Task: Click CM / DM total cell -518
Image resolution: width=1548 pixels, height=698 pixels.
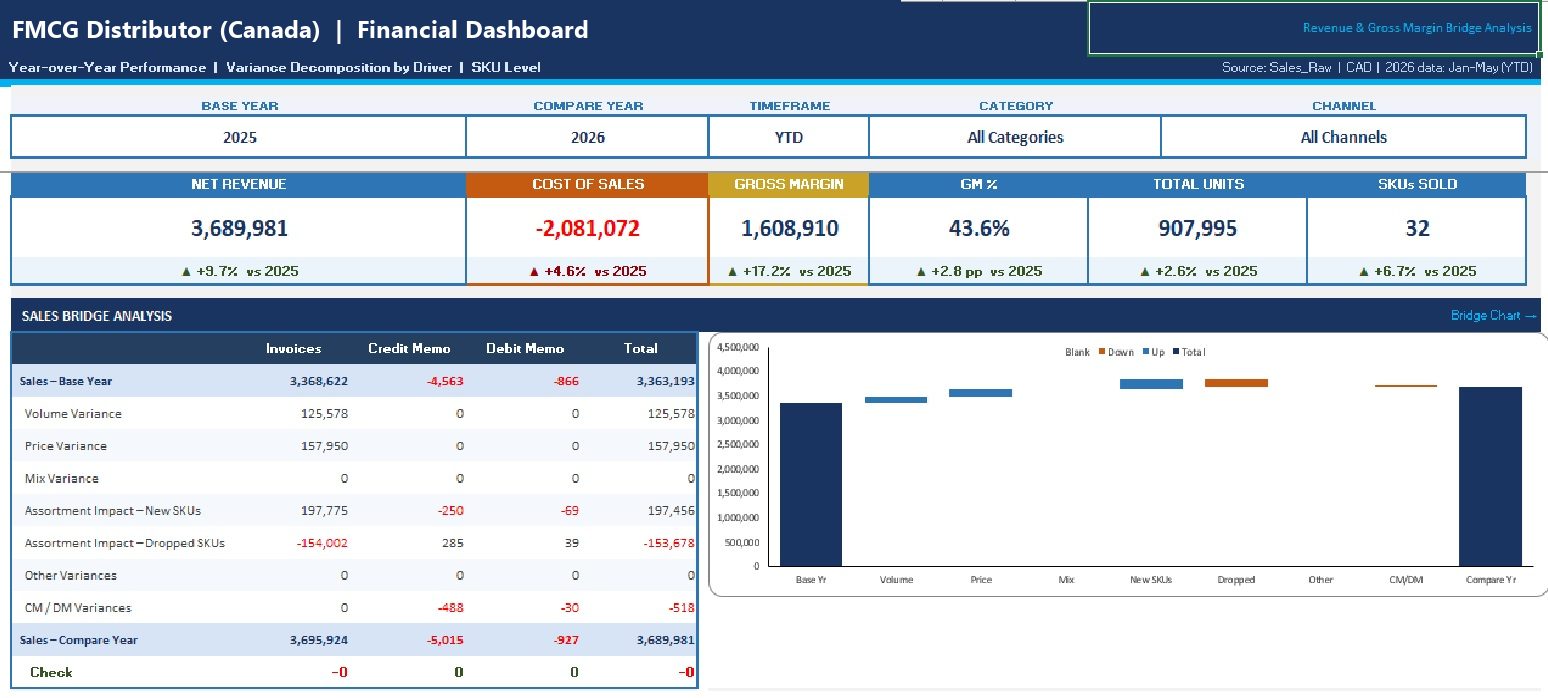Action: point(680,608)
